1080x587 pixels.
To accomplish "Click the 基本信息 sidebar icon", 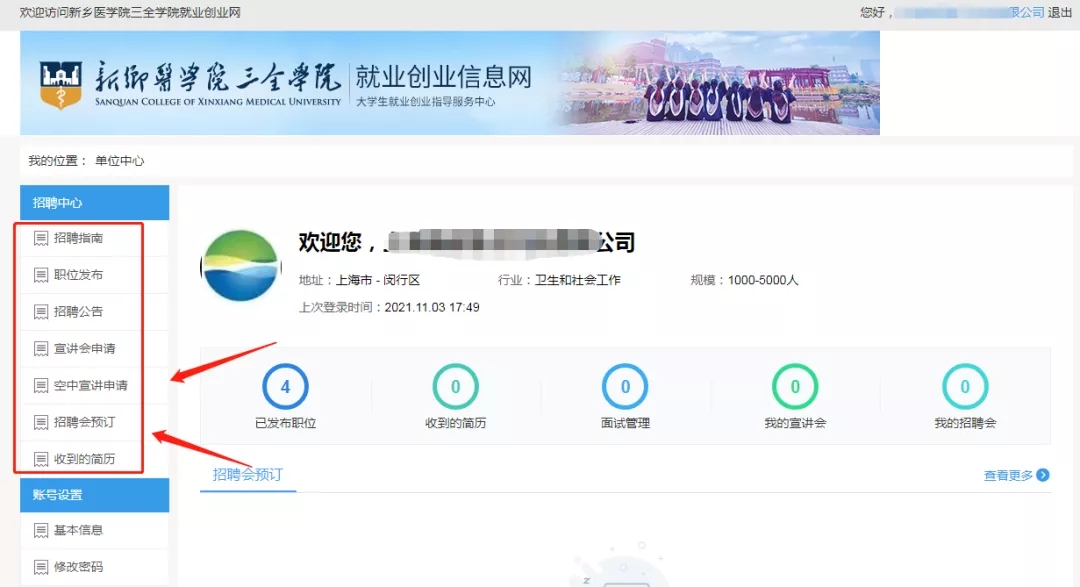I will [41, 530].
